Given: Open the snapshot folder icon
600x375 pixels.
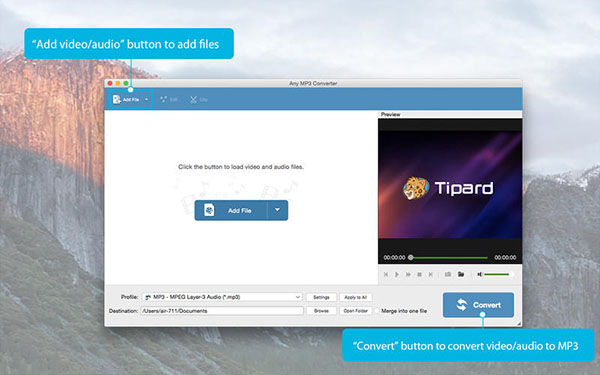Looking at the screenshot, I should [461, 274].
